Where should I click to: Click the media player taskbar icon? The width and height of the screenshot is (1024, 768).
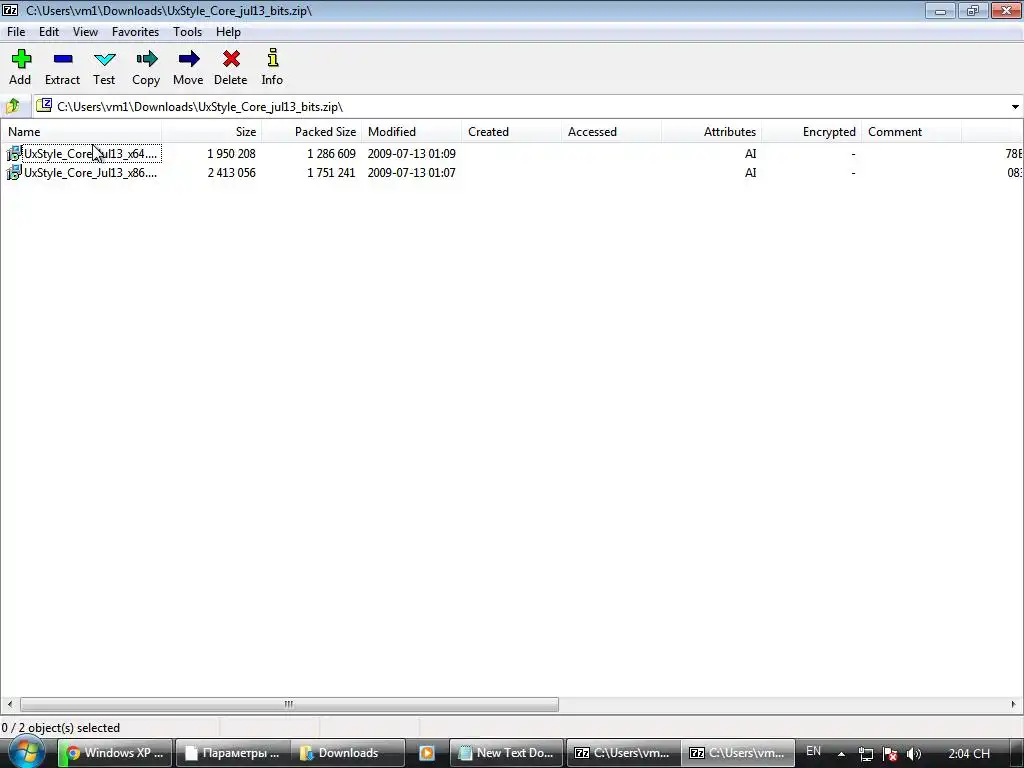tap(426, 753)
